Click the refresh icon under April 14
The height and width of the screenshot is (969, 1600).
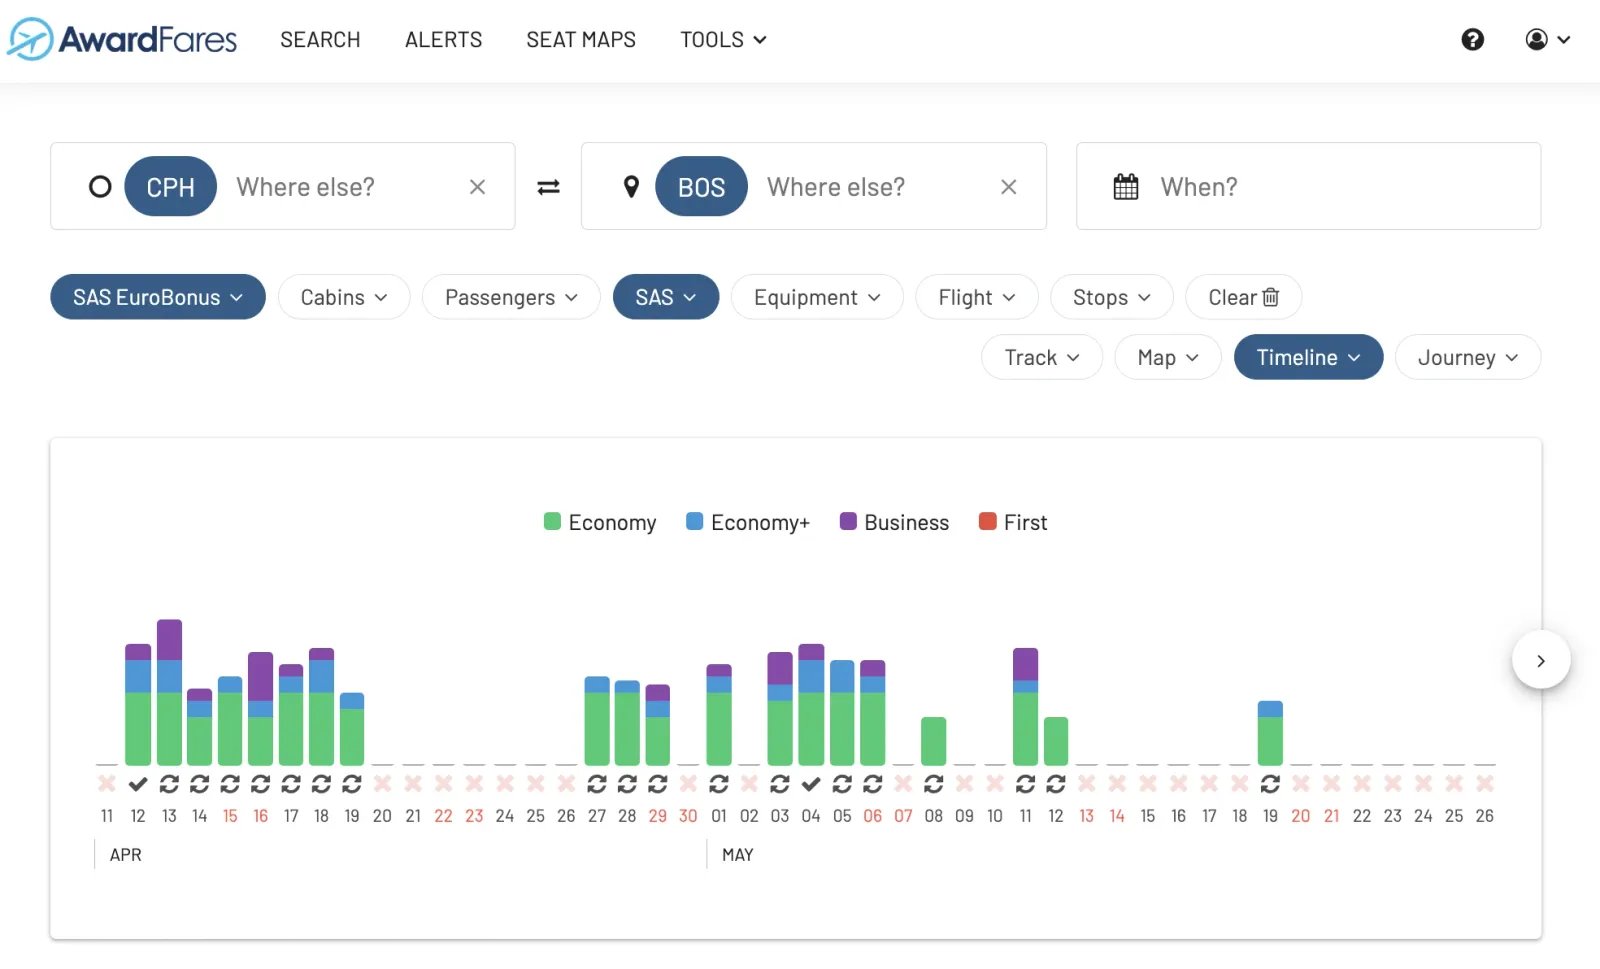click(199, 783)
